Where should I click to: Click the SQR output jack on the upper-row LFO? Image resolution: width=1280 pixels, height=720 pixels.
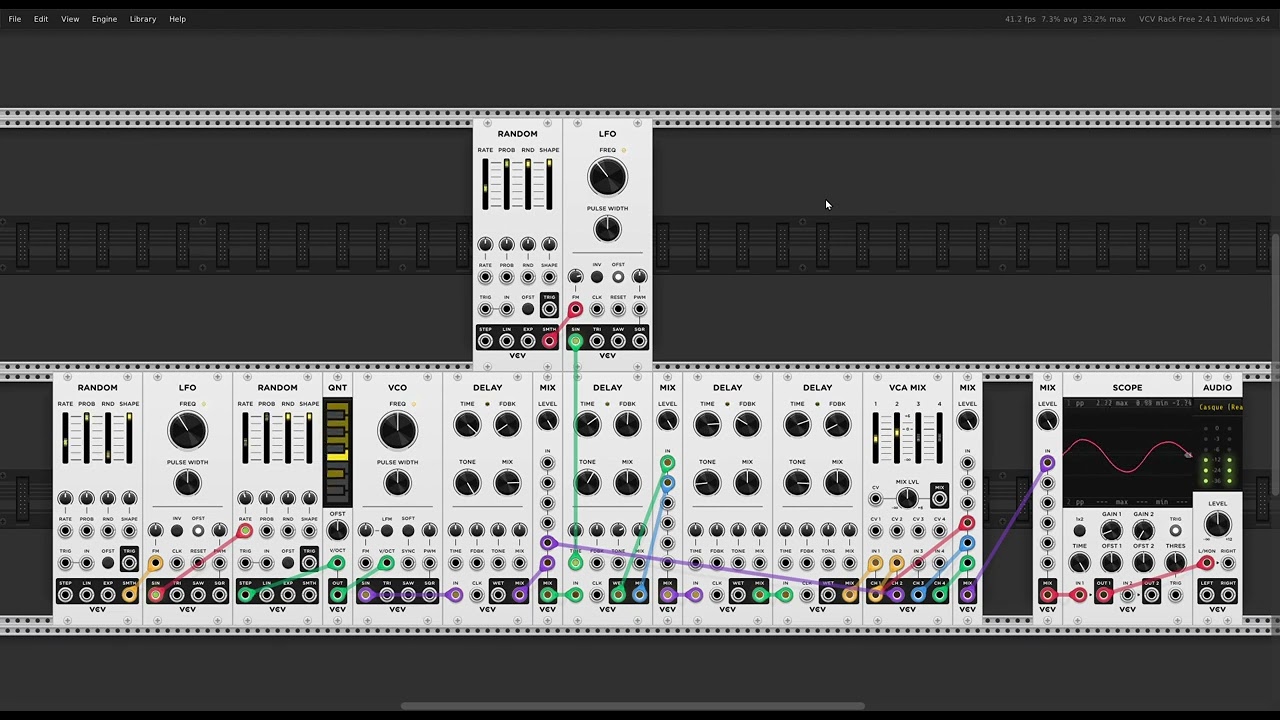coord(639,341)
